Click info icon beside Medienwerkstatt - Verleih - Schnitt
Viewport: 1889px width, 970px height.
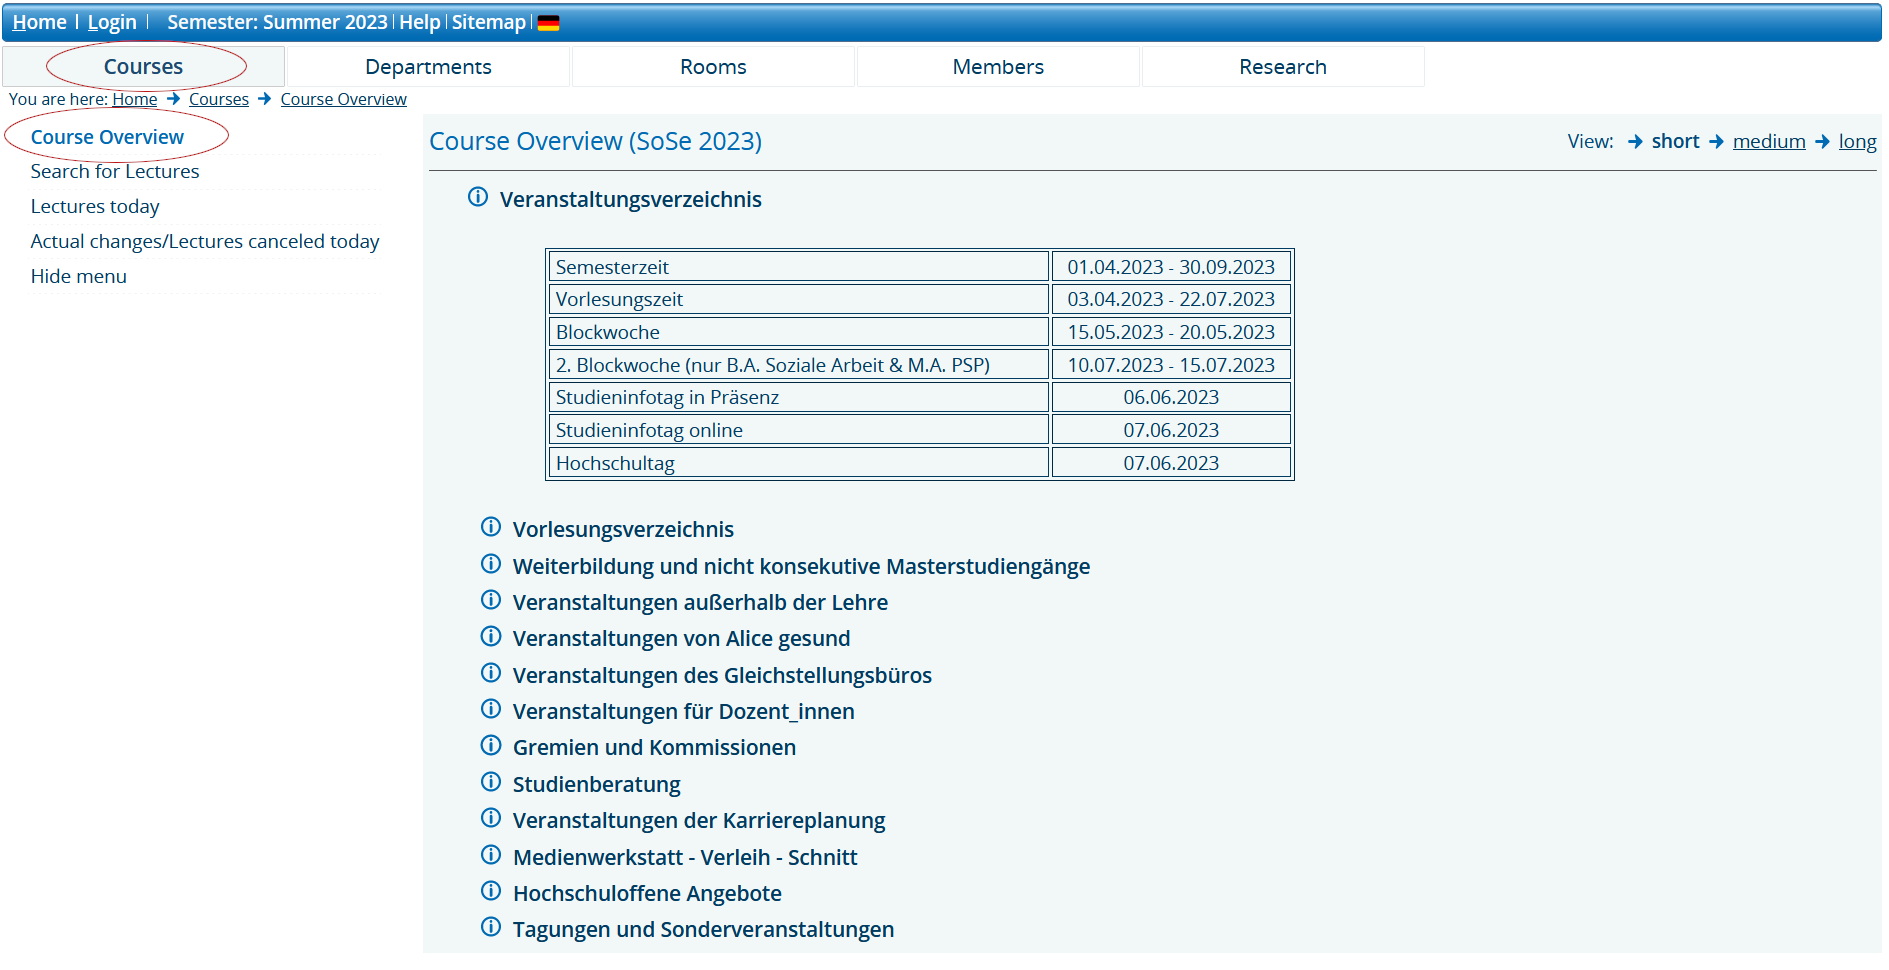pyautogui.click(x=491, y=855)
